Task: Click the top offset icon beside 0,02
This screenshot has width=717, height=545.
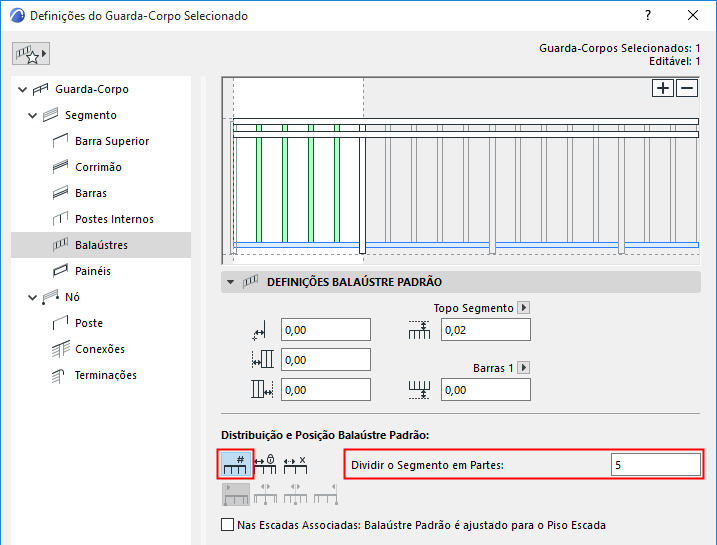Action: [x=419, y=330]
